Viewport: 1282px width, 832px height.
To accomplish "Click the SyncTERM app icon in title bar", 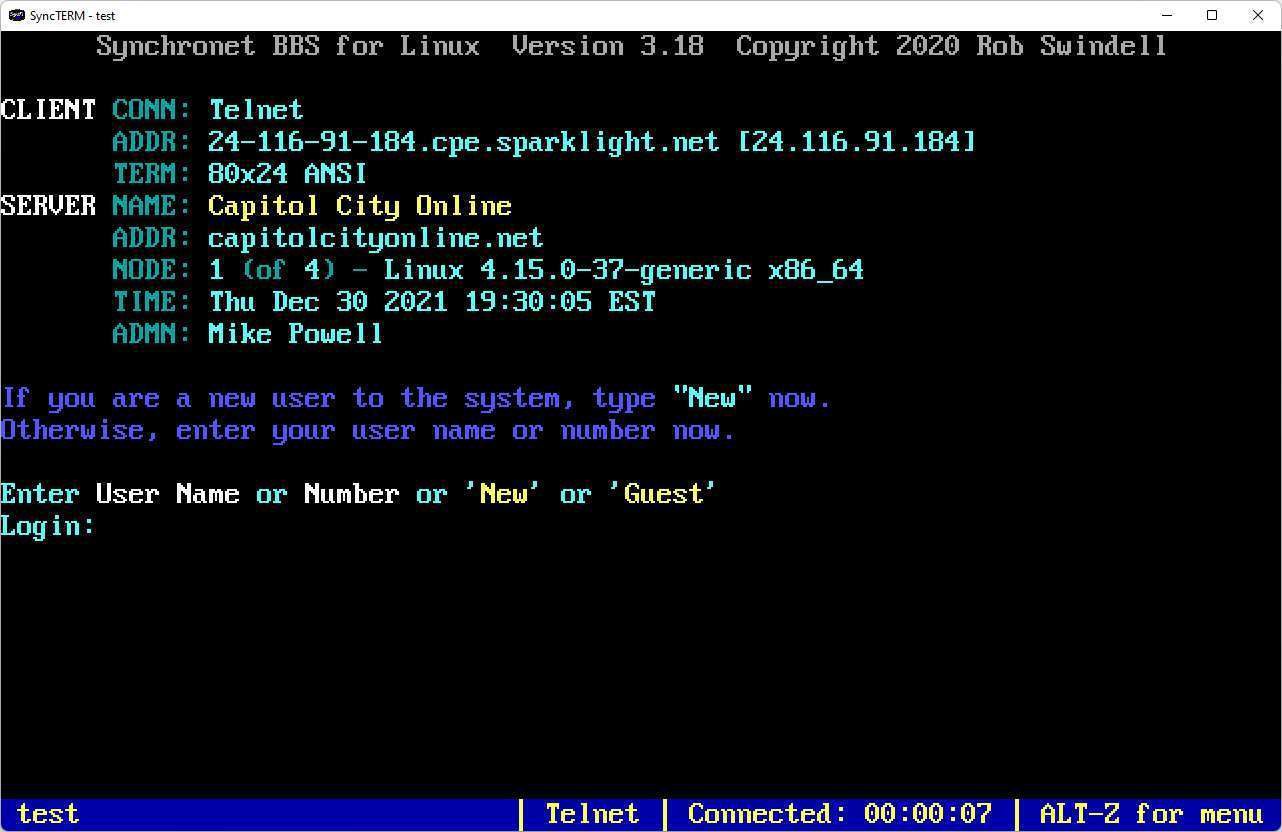I will click(16, 15).
